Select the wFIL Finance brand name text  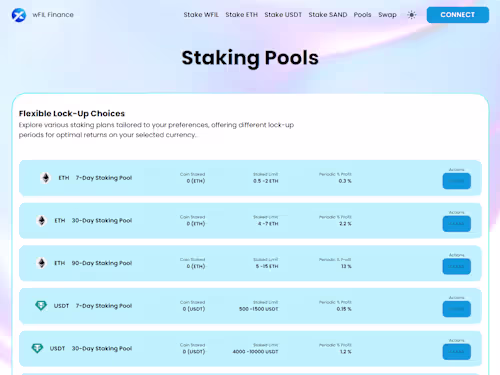tap(53, 15)
